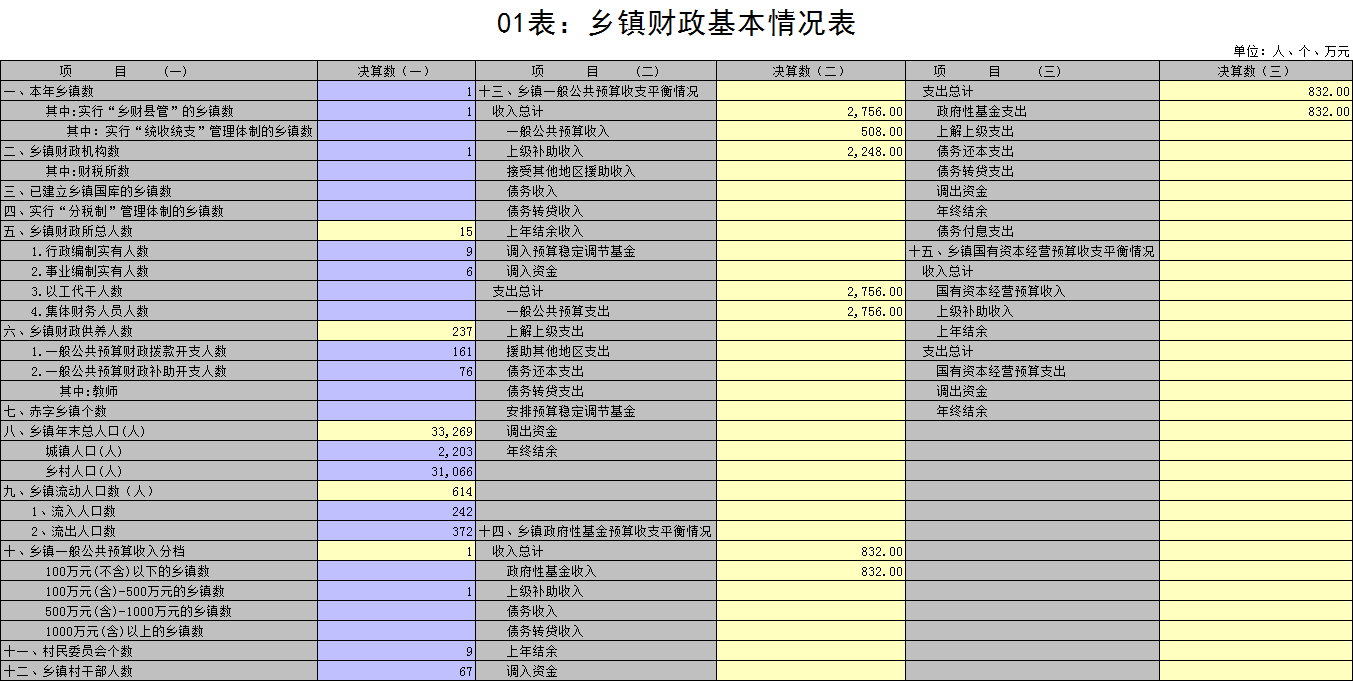Click the 项目（一） column header
Screen dimensions: 1353x681
click(x=159, y=71)
